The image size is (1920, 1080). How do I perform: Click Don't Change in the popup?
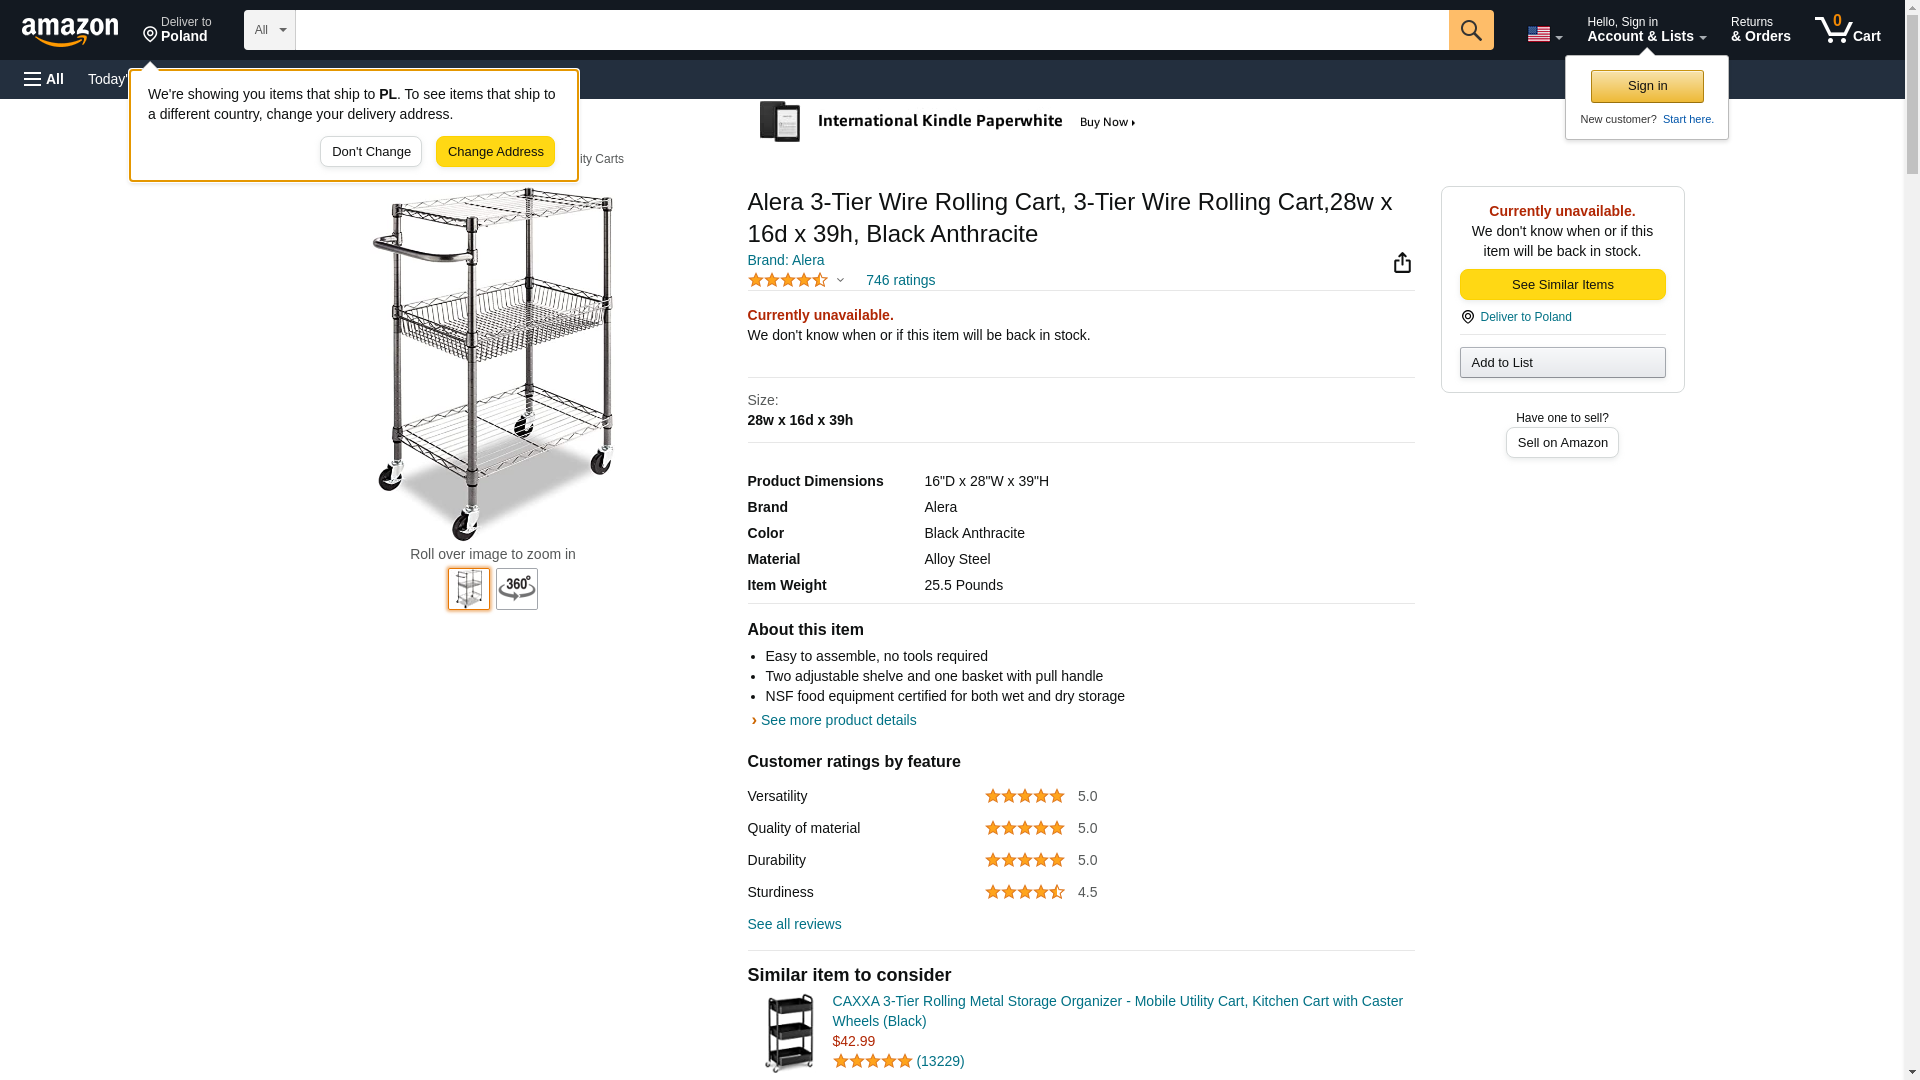(x=371, y=152)
